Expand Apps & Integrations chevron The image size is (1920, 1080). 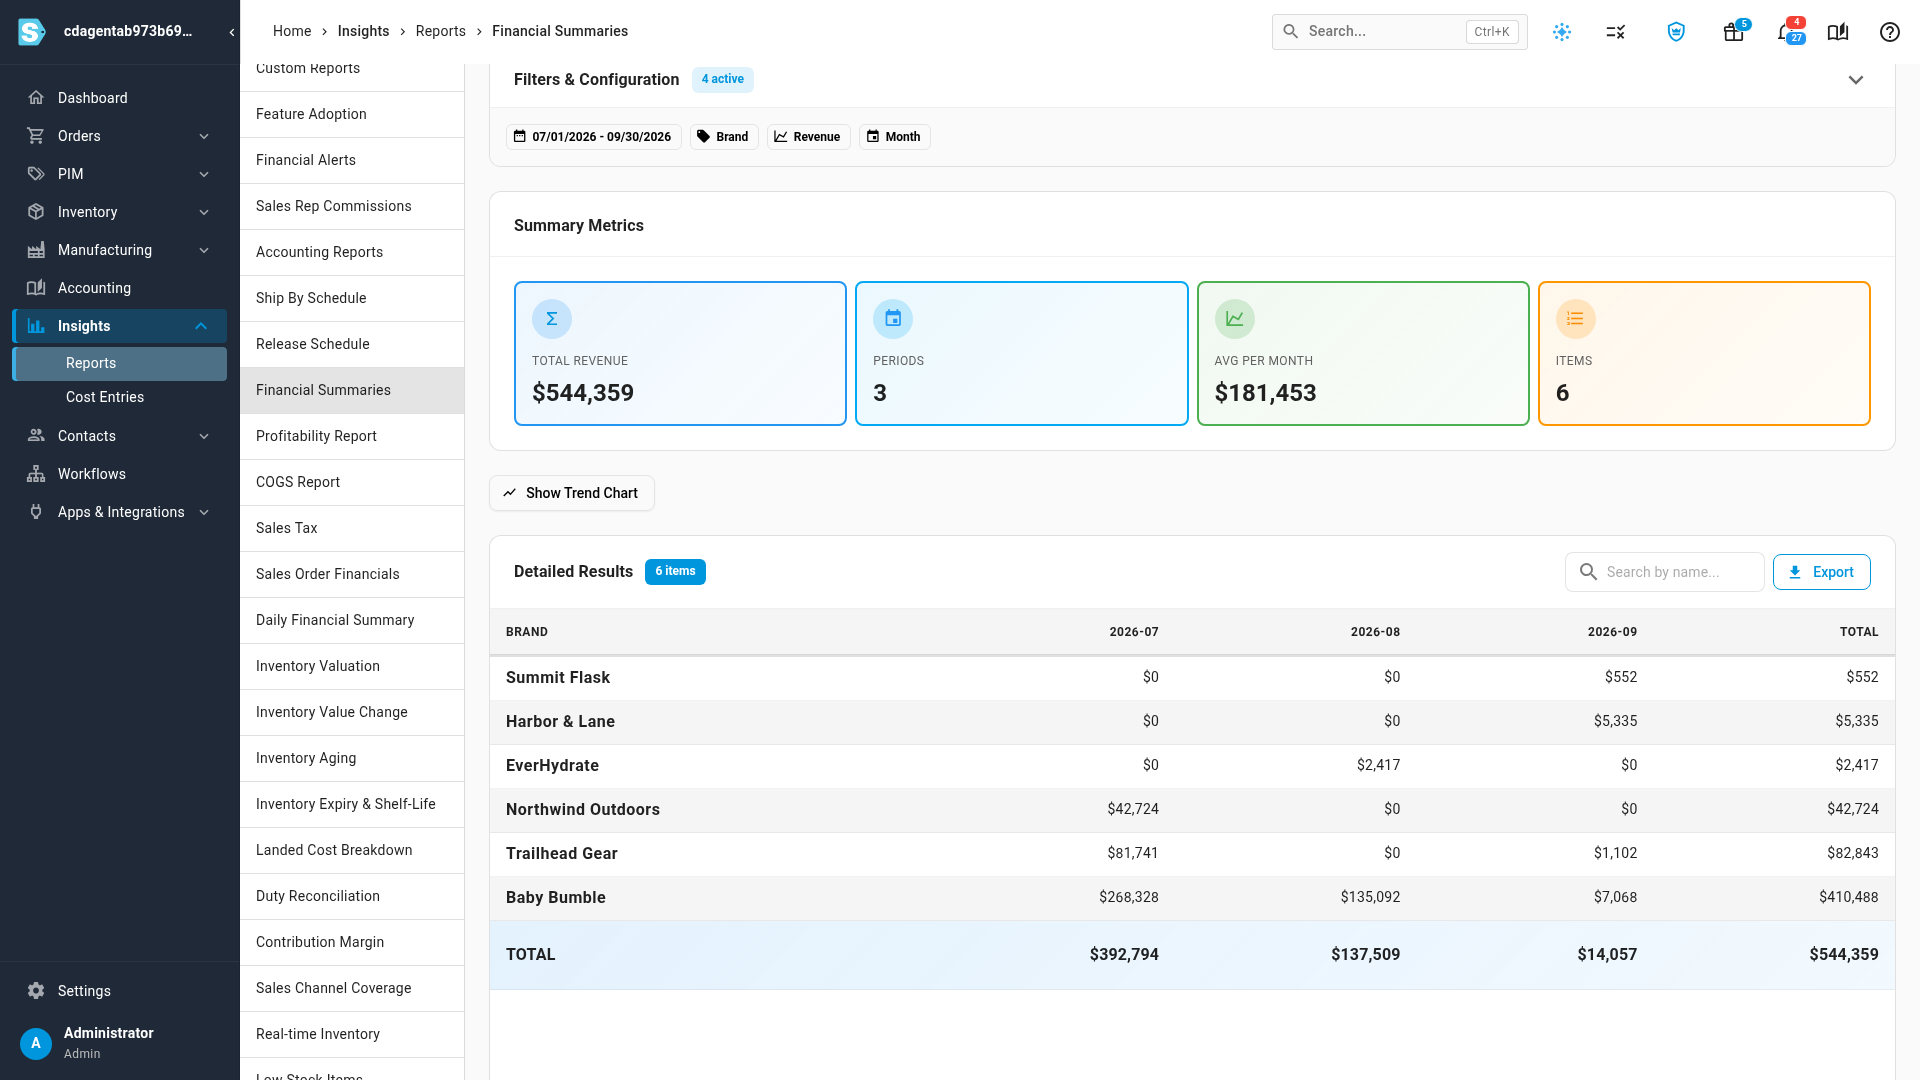[x=204, y=512]
